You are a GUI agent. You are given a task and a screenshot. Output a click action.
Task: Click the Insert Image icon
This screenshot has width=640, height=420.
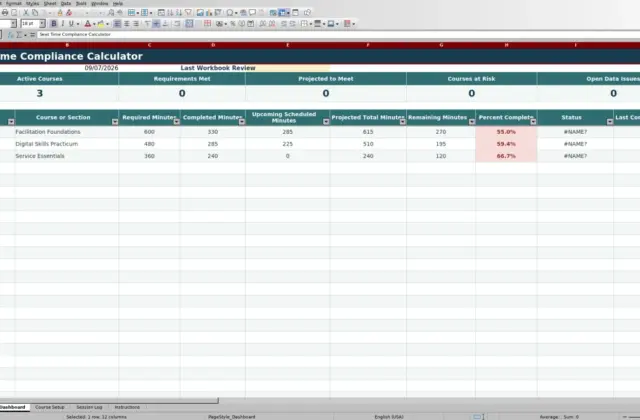(x=200, y=13)
